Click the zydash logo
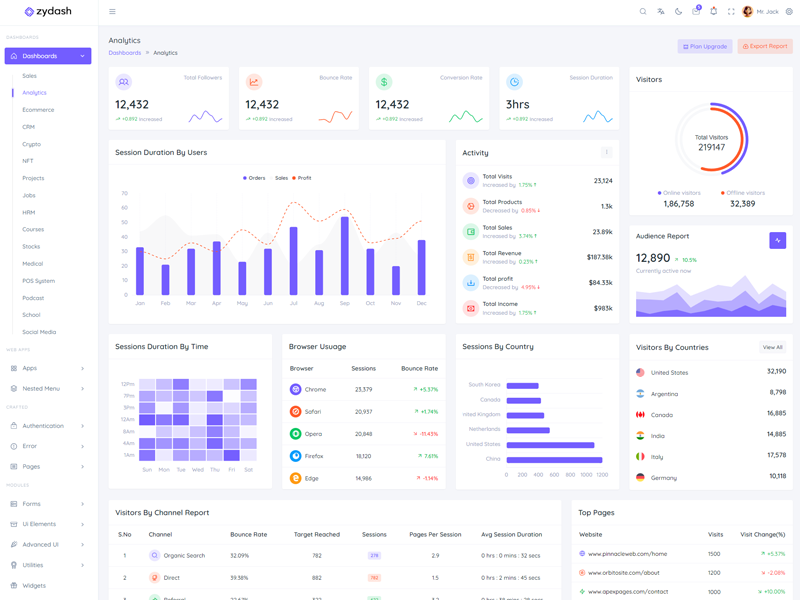The height and width of the screenshot is (600, 800). [48, 12]
